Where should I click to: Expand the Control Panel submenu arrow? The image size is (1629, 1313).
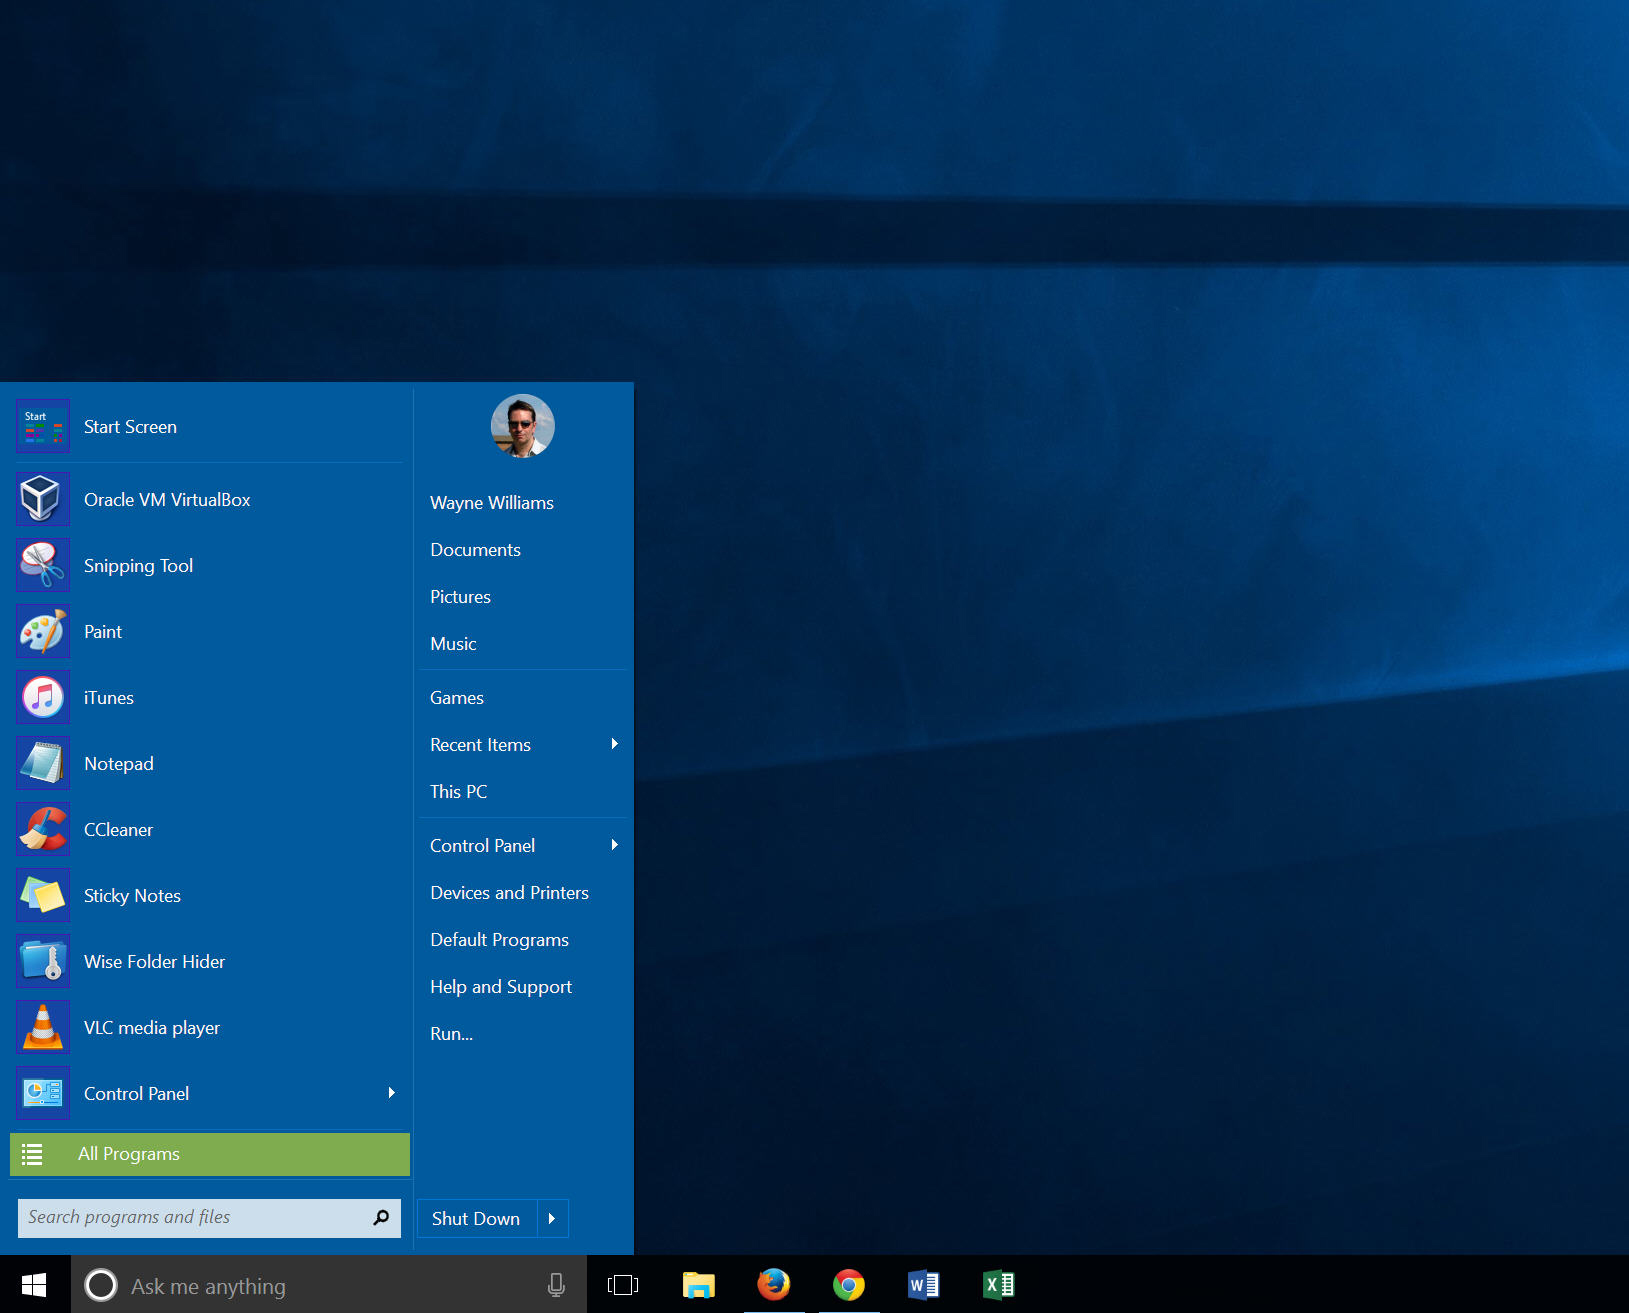(x=613, y=845)
